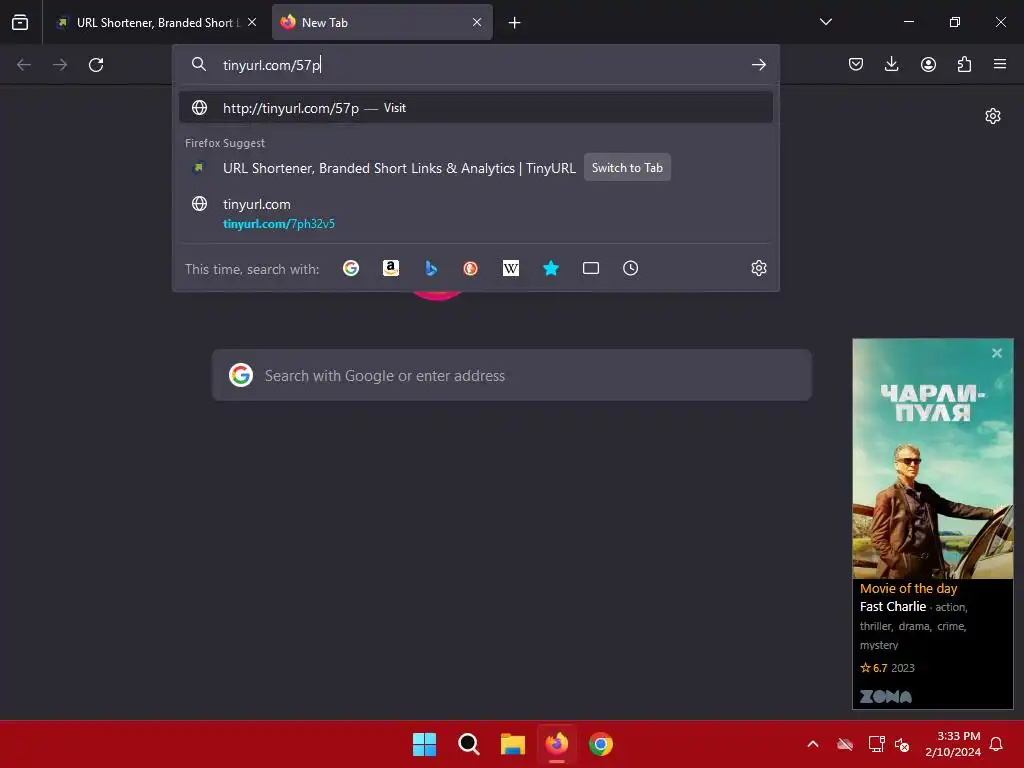This screenshot has height=768, width=1024.
Task: Click the Search with Google input box
Action: pos(512,376)
